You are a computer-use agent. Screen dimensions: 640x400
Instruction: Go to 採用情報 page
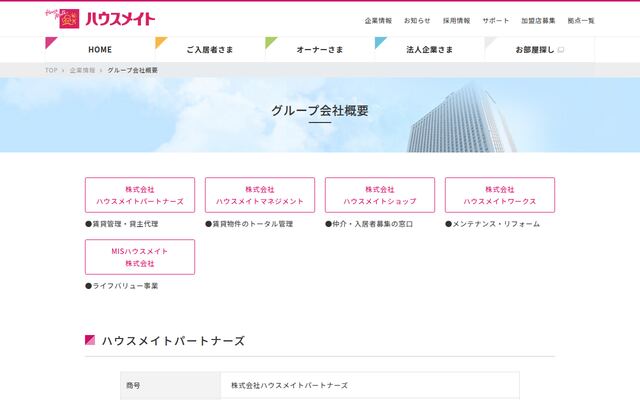pyautogui.click(x=456, y=20)
